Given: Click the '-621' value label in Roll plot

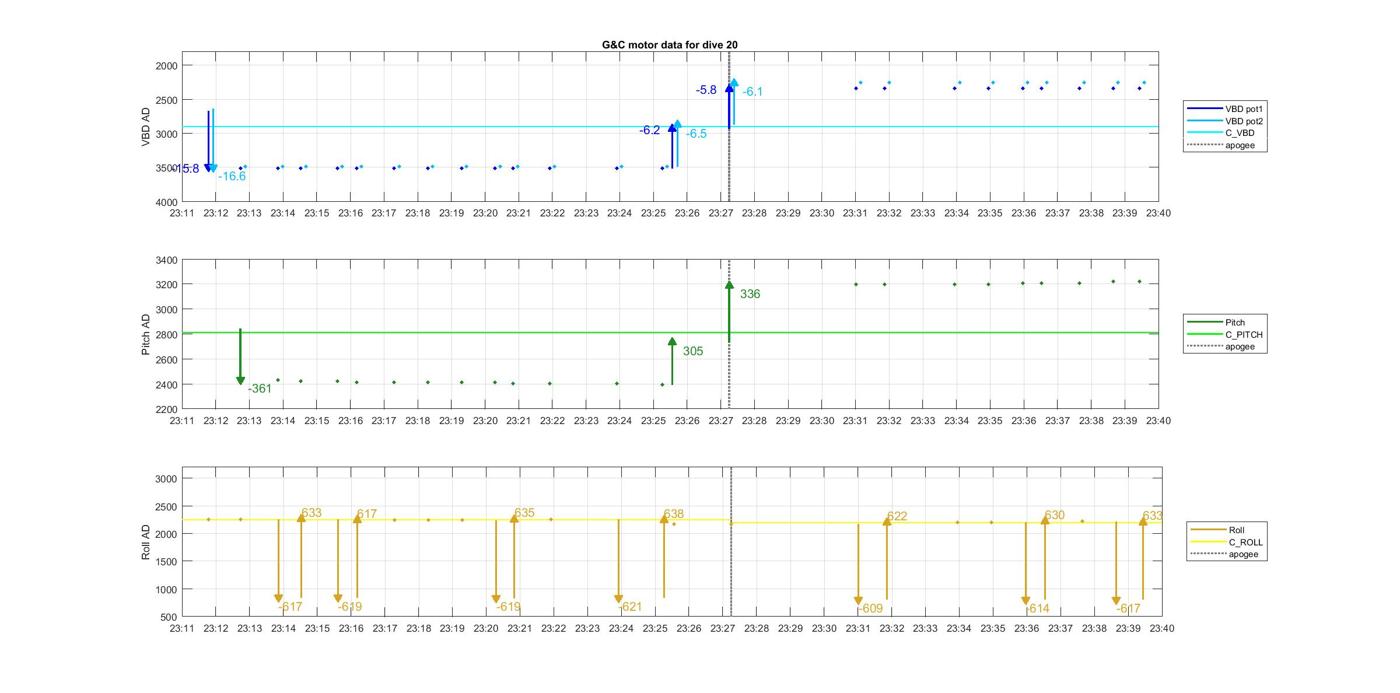Looking at the screenshot, I should click(x=630, y=607).
